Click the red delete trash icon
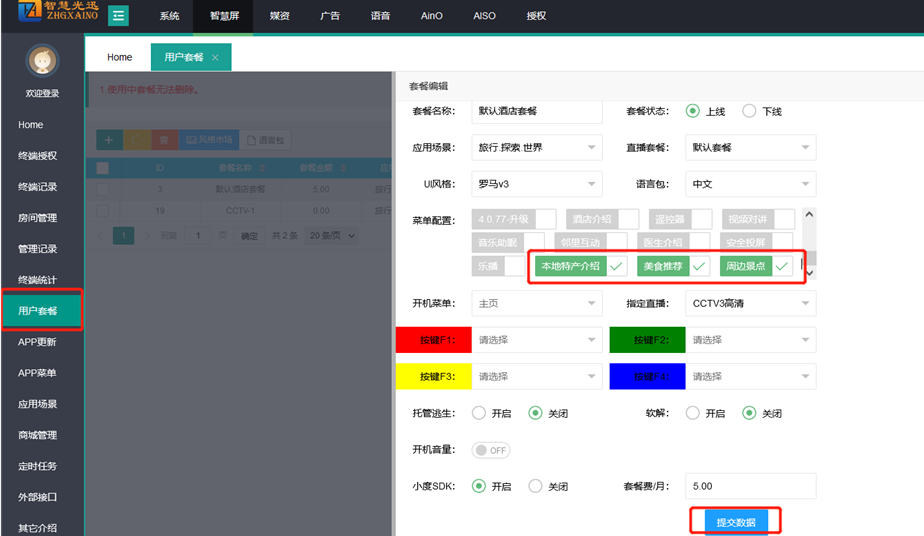This screenshot has width=924, height=536. point(163,140)
